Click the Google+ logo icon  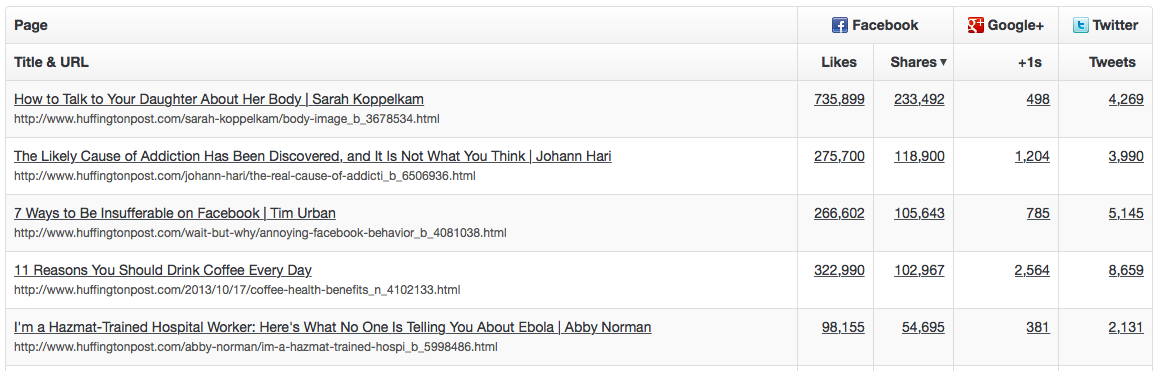coord(976,26)
